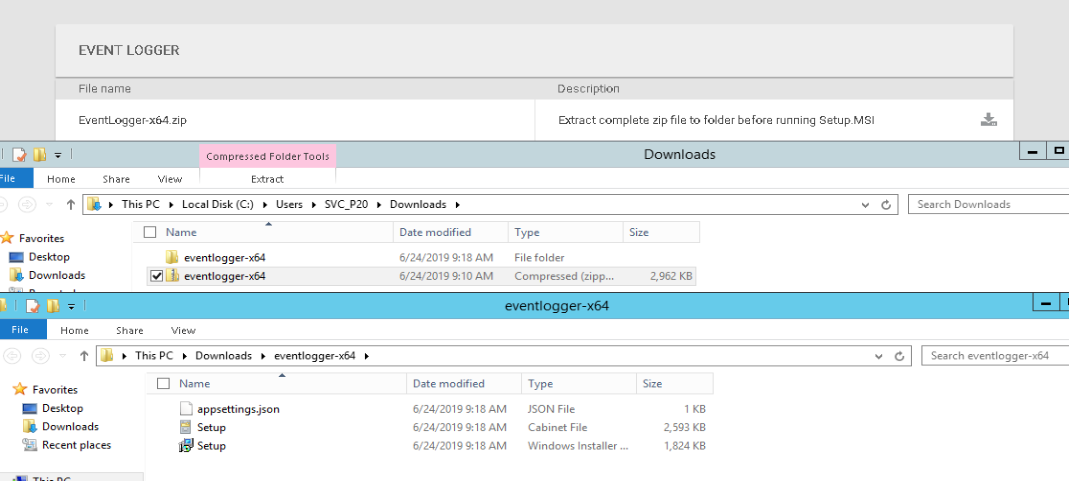Click Local Disk (C:) in Downloads breadcrumb
The height and width of the screenshot is (481, 1069).
(x=217, y=204)
